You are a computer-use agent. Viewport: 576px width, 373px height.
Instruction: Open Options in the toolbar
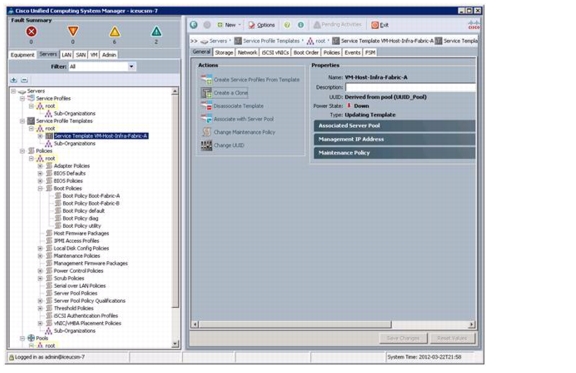[x=262, y=25]
